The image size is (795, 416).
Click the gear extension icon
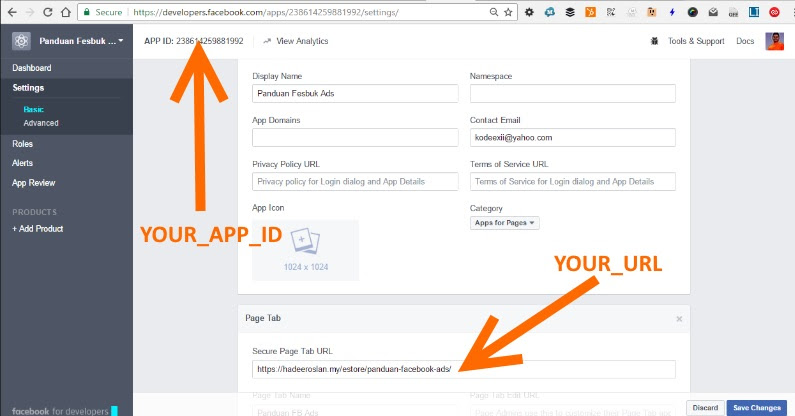point(529,12)
